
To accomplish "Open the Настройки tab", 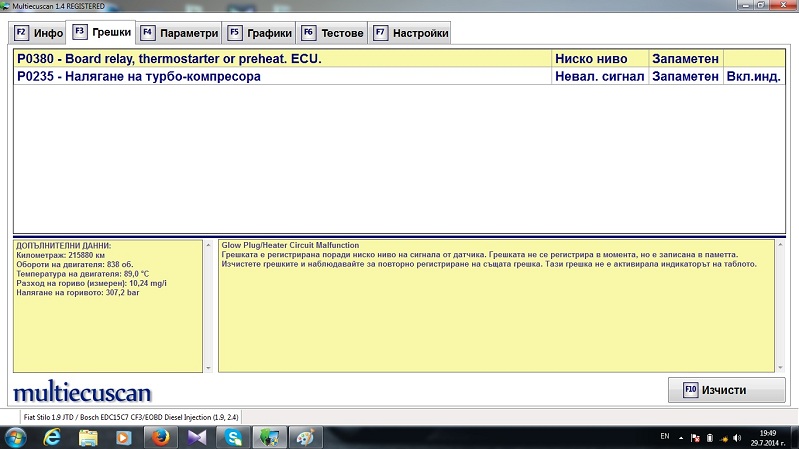I will [x=410, y=33].
